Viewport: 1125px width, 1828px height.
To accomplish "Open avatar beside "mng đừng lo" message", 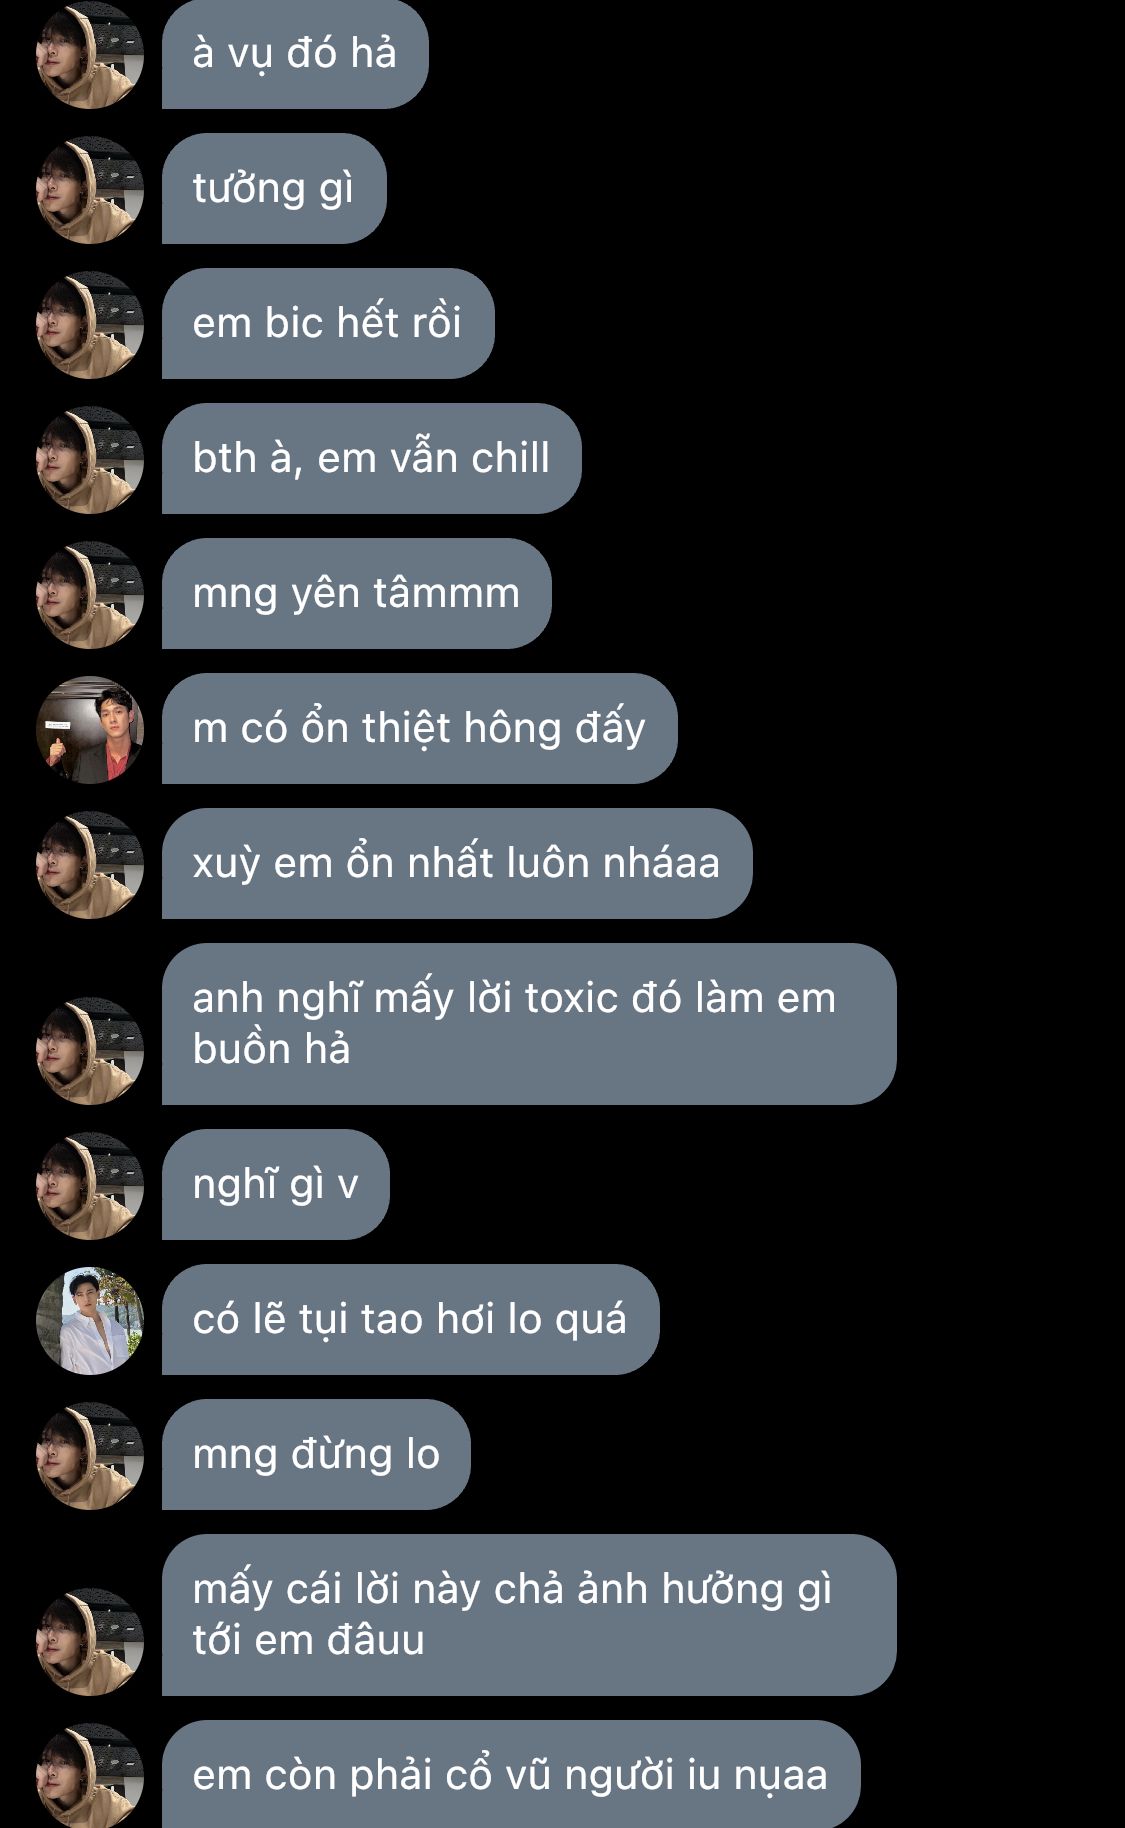I will 90,1456.
